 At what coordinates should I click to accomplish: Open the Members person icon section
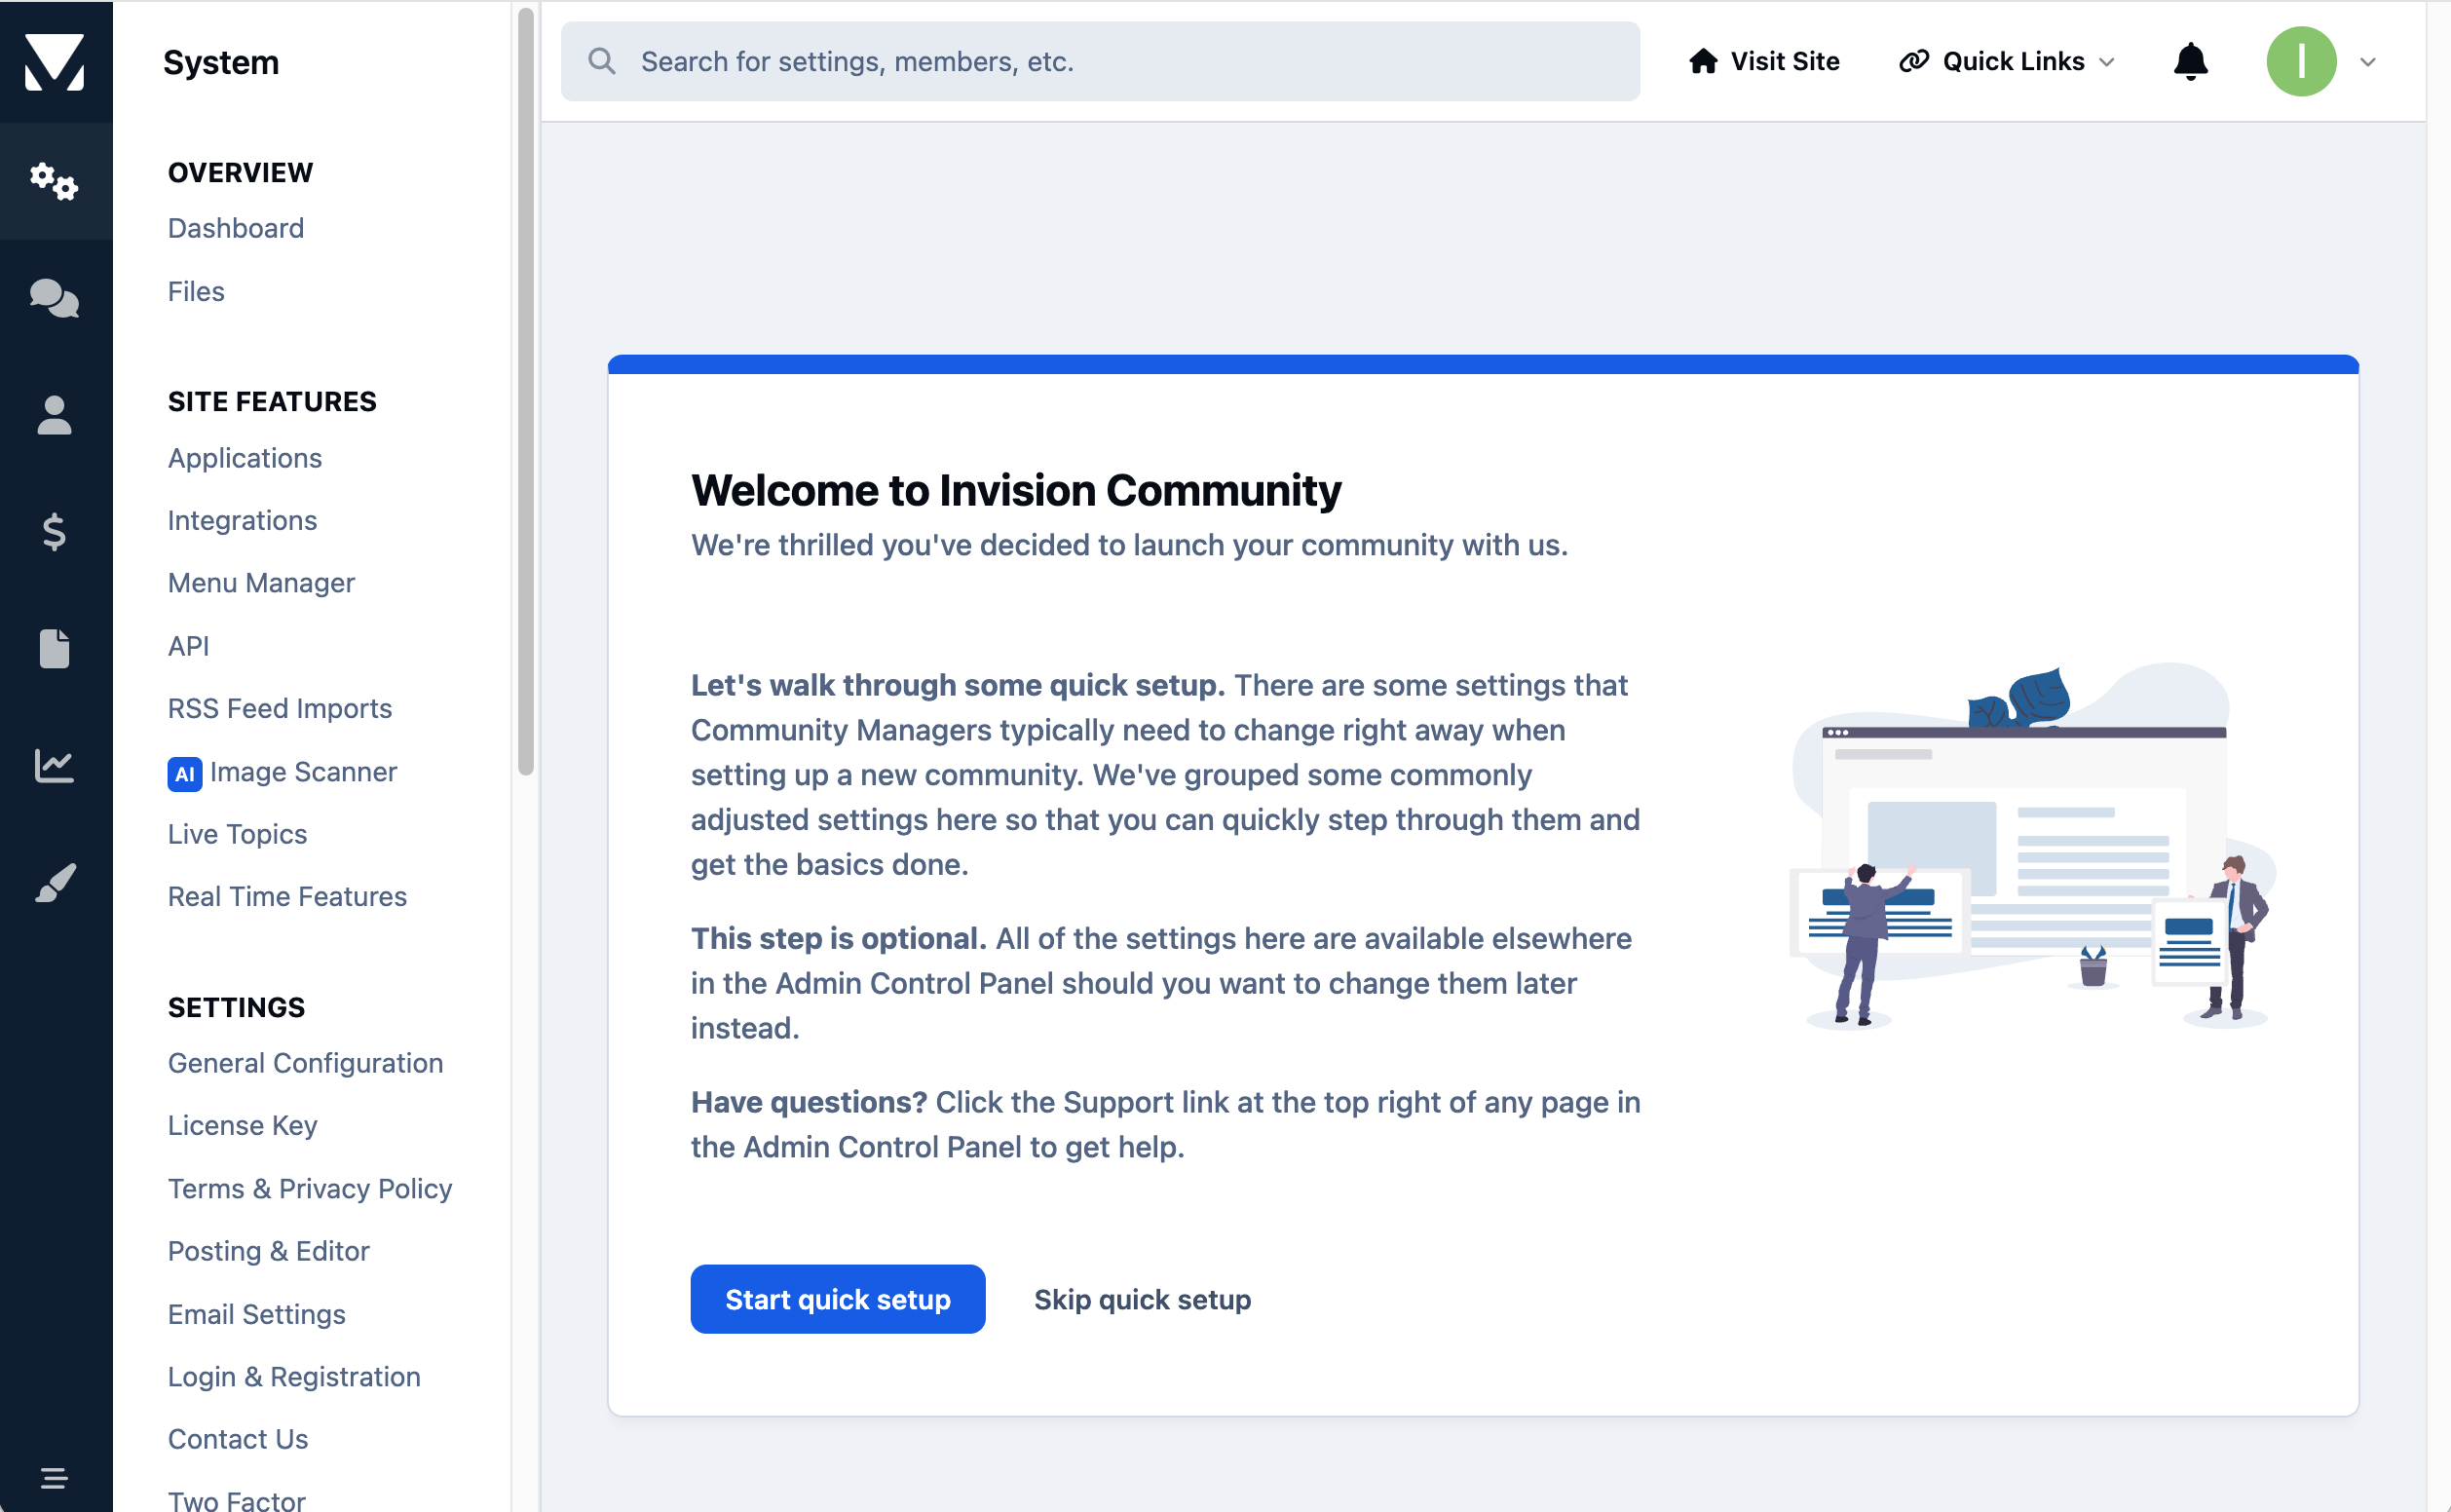point(55,415)
